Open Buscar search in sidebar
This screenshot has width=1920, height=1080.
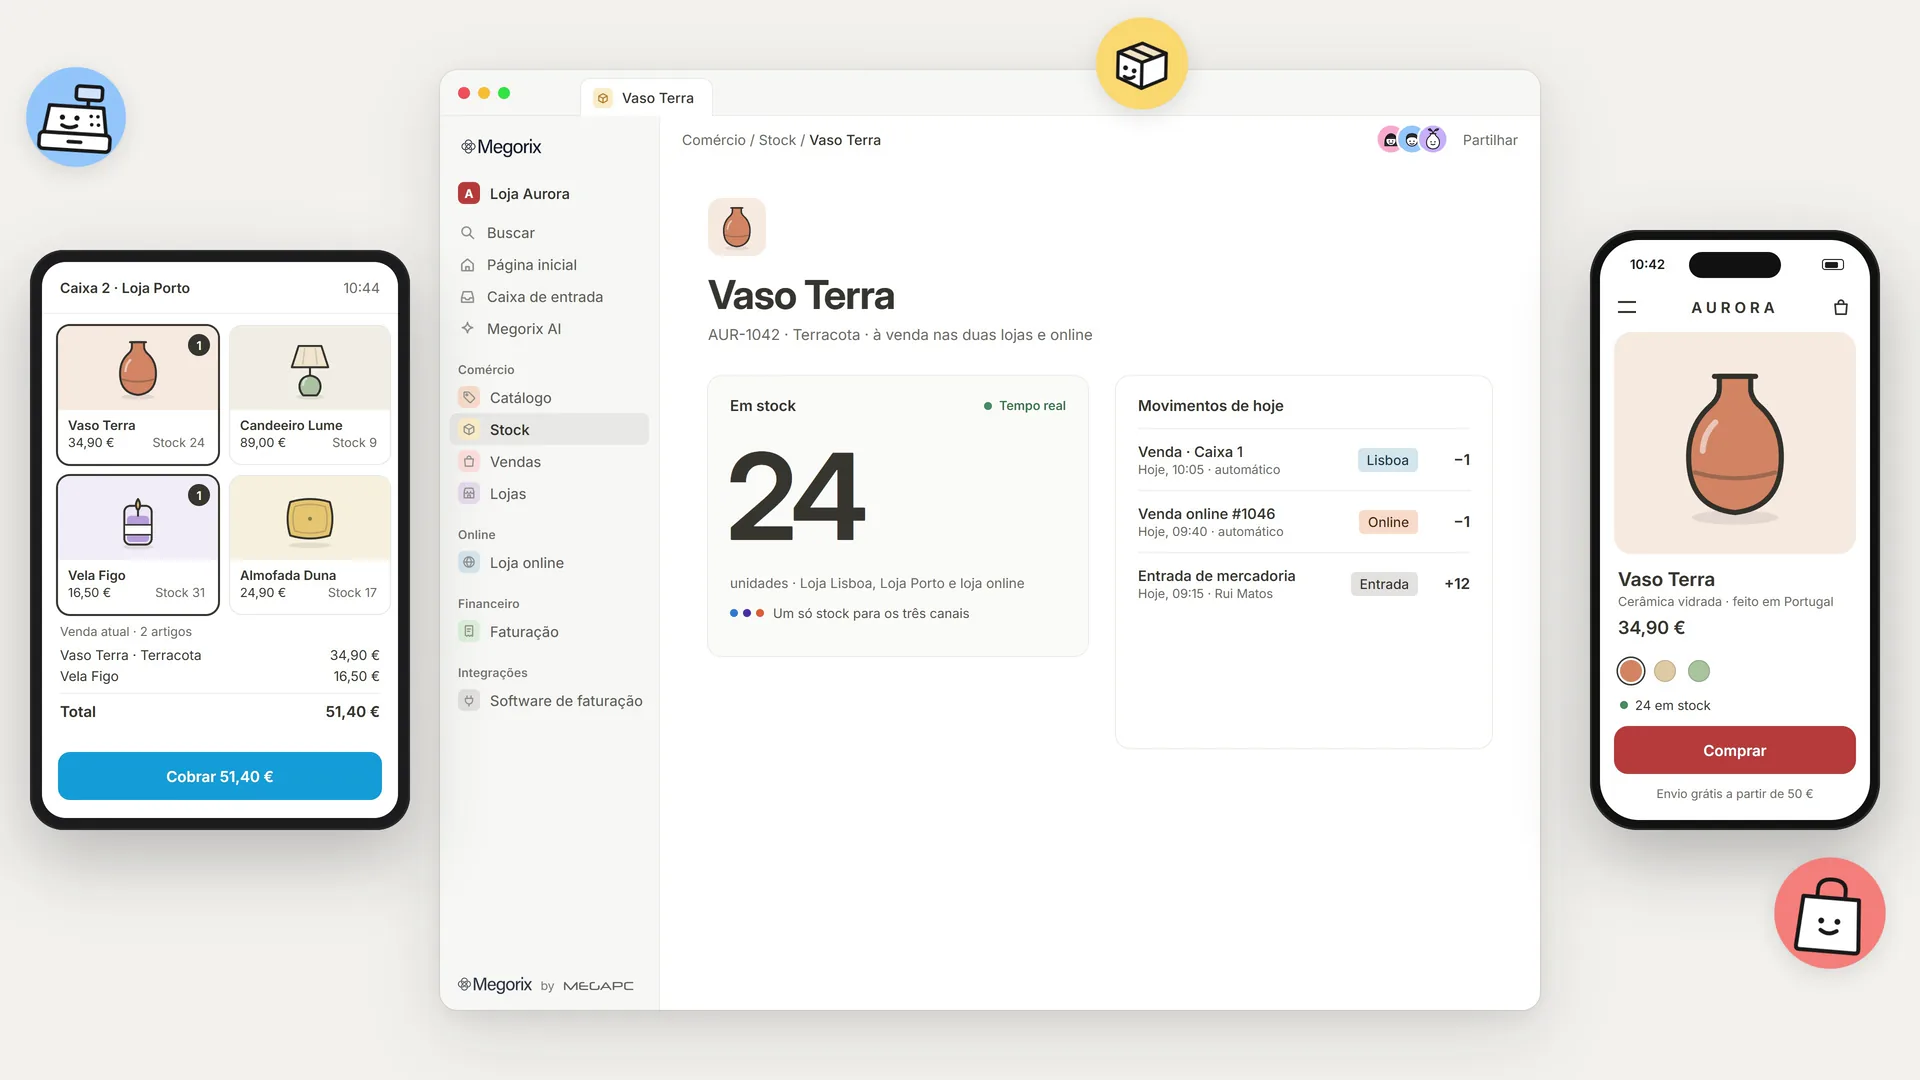[549, 233]
